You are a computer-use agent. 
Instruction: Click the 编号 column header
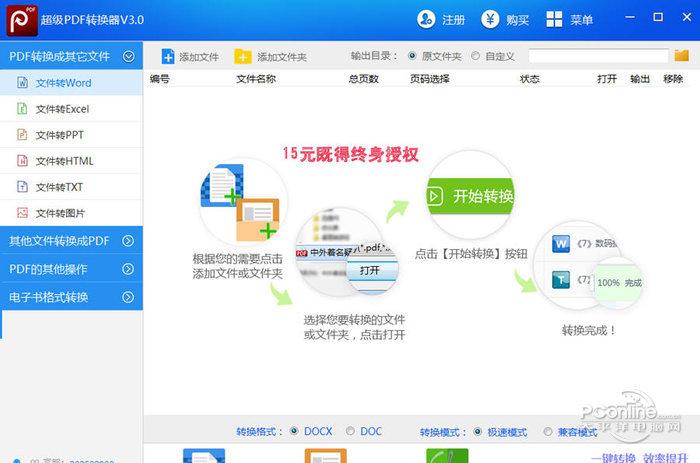tap(159, 79)
